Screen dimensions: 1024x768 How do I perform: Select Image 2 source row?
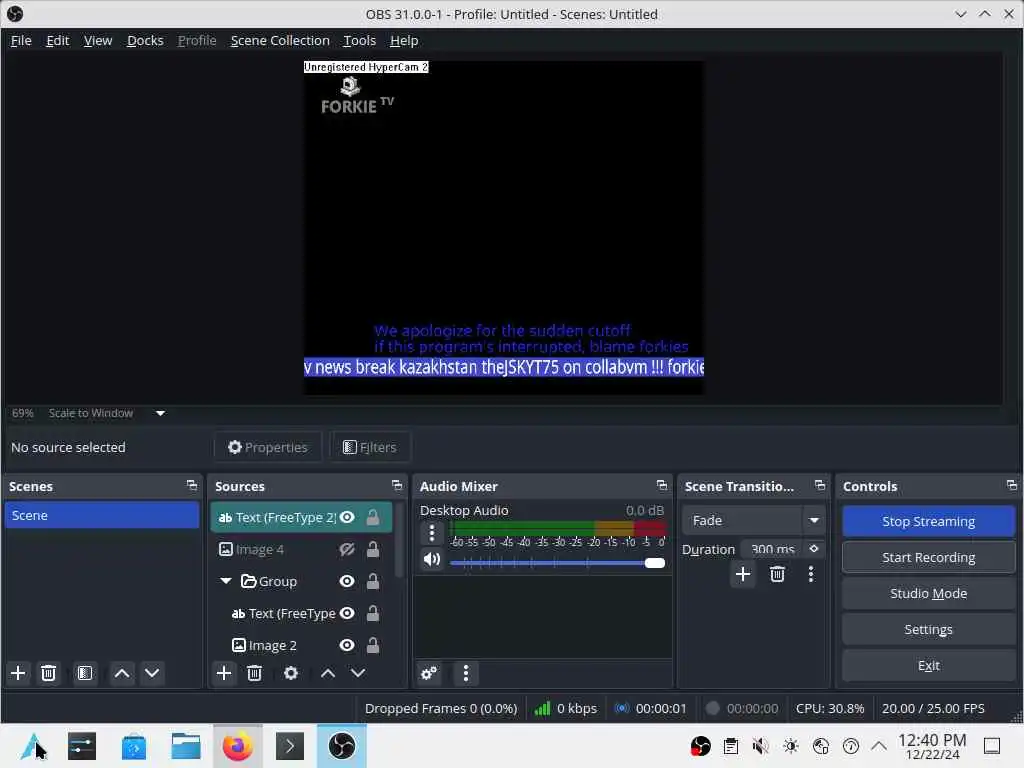click(302, 645)
